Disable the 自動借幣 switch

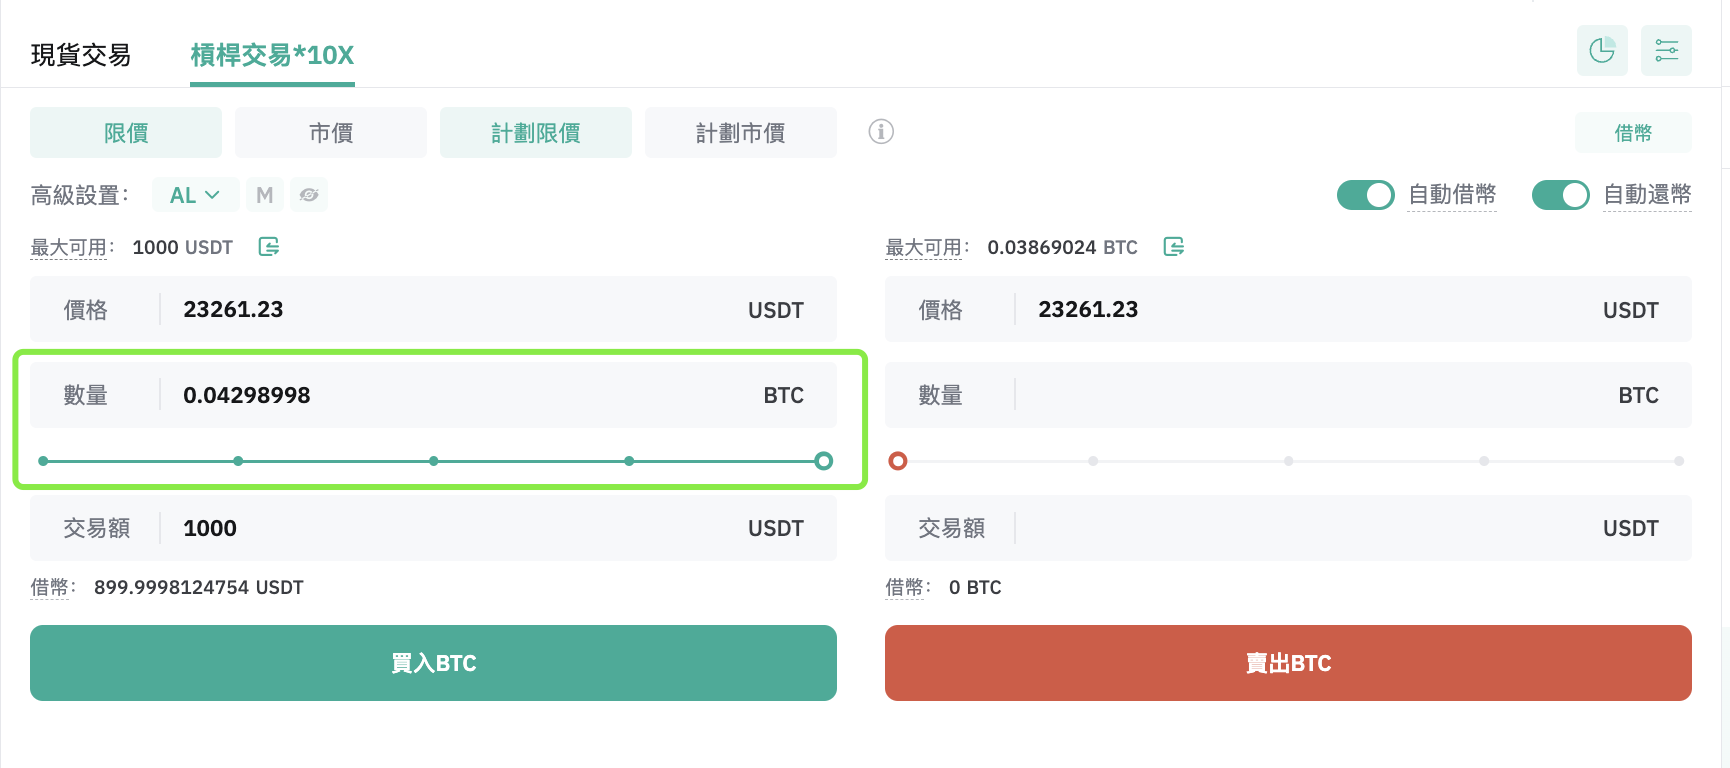1366,195
